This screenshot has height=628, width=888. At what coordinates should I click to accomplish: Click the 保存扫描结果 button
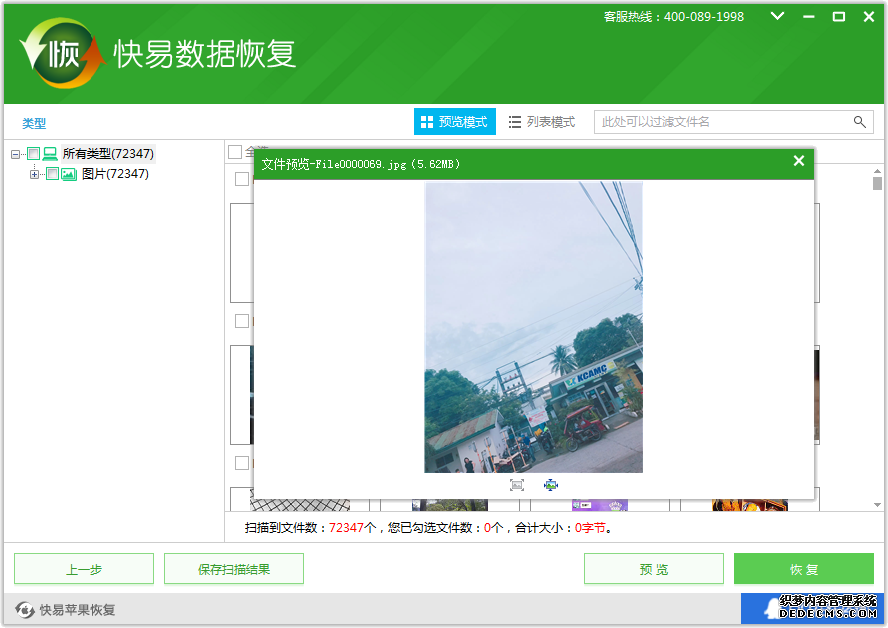(233, 569)
